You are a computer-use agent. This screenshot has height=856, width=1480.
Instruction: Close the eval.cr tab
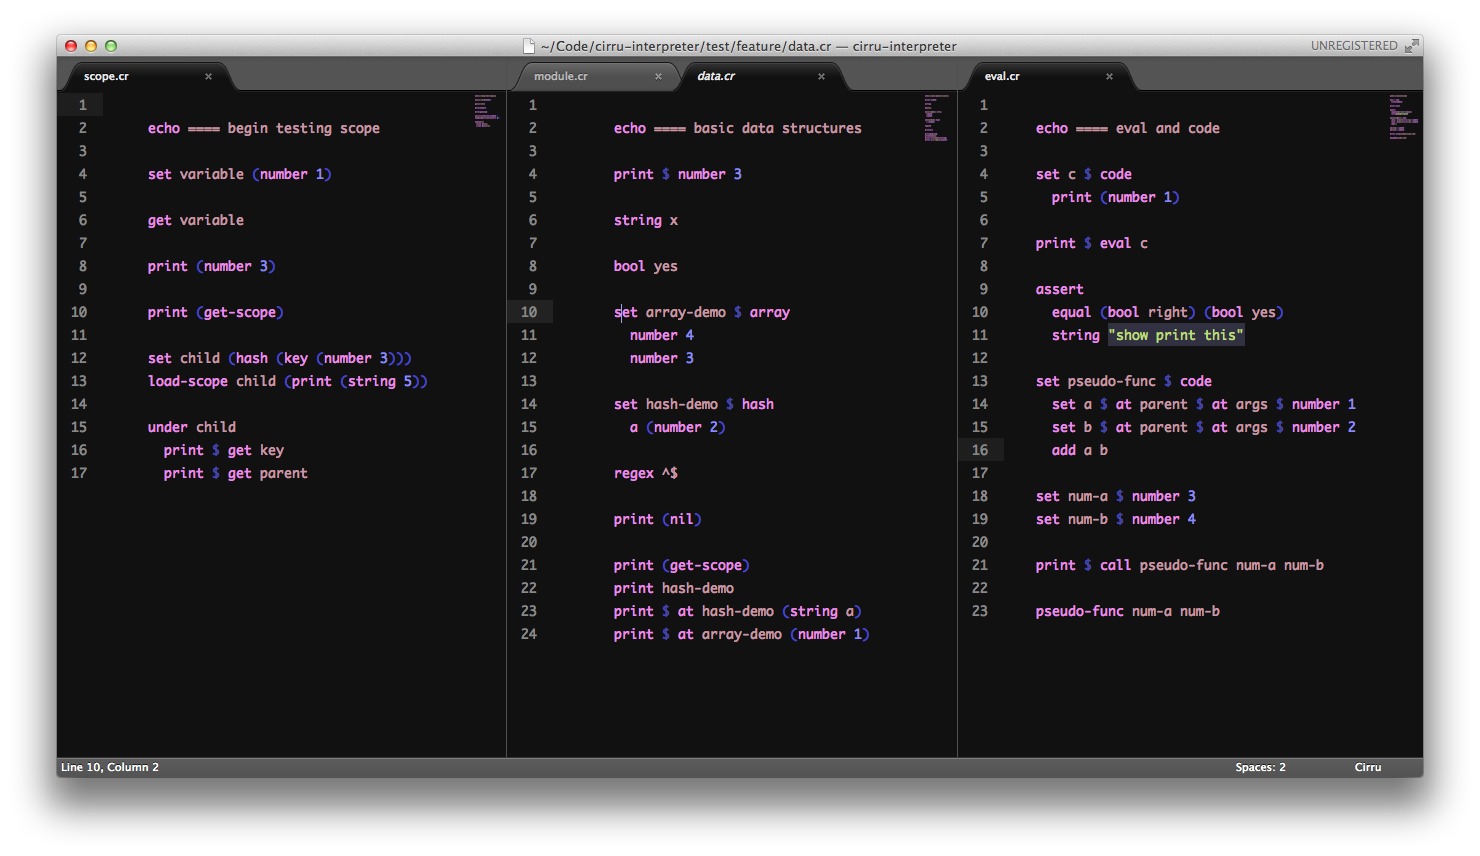point(1109,76)
